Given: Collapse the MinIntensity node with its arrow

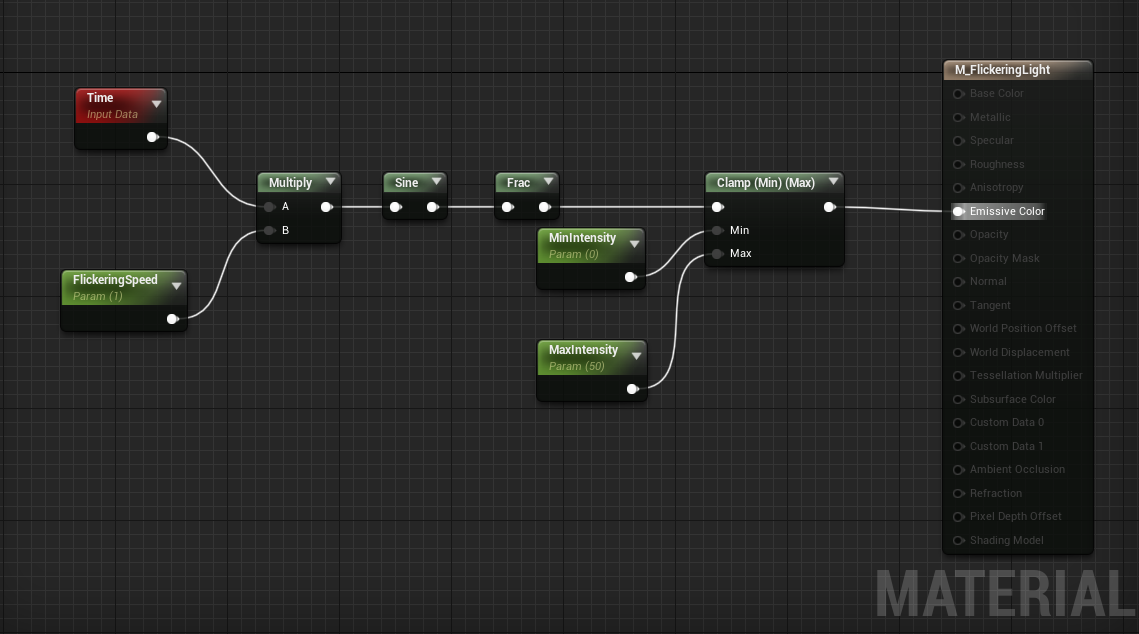Looking at the screenshot, I should [634, 244].
